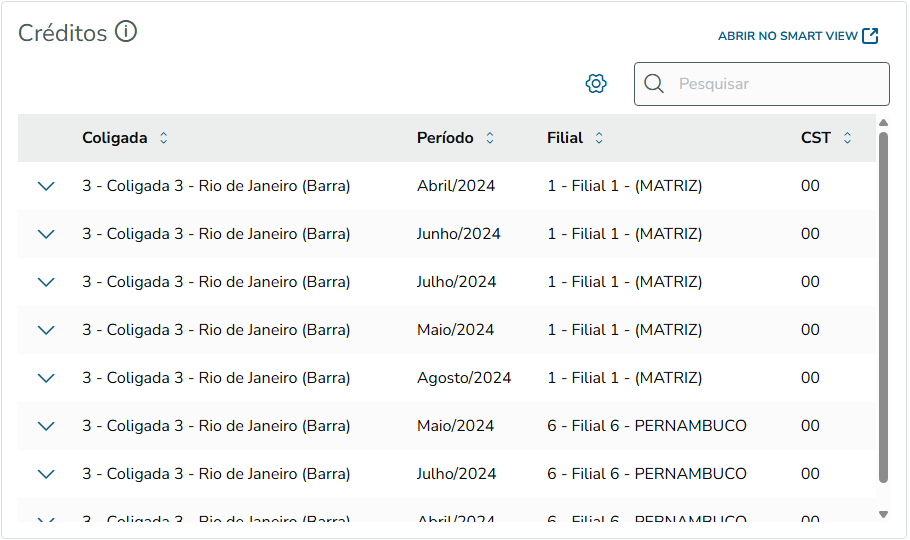This screenshot has width=910, height=540.
Task: Sort by CST column arrows
Action: pyautogui.click(x=847, y=138)
